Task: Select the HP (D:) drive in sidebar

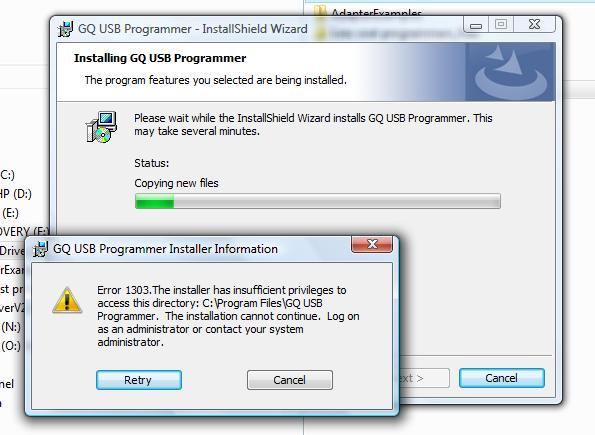Action: [15, 194]
